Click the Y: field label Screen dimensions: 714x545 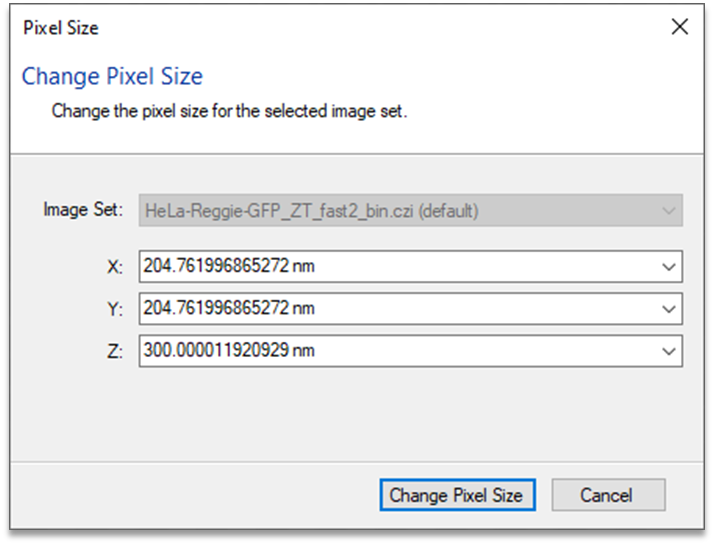[115, 310]
